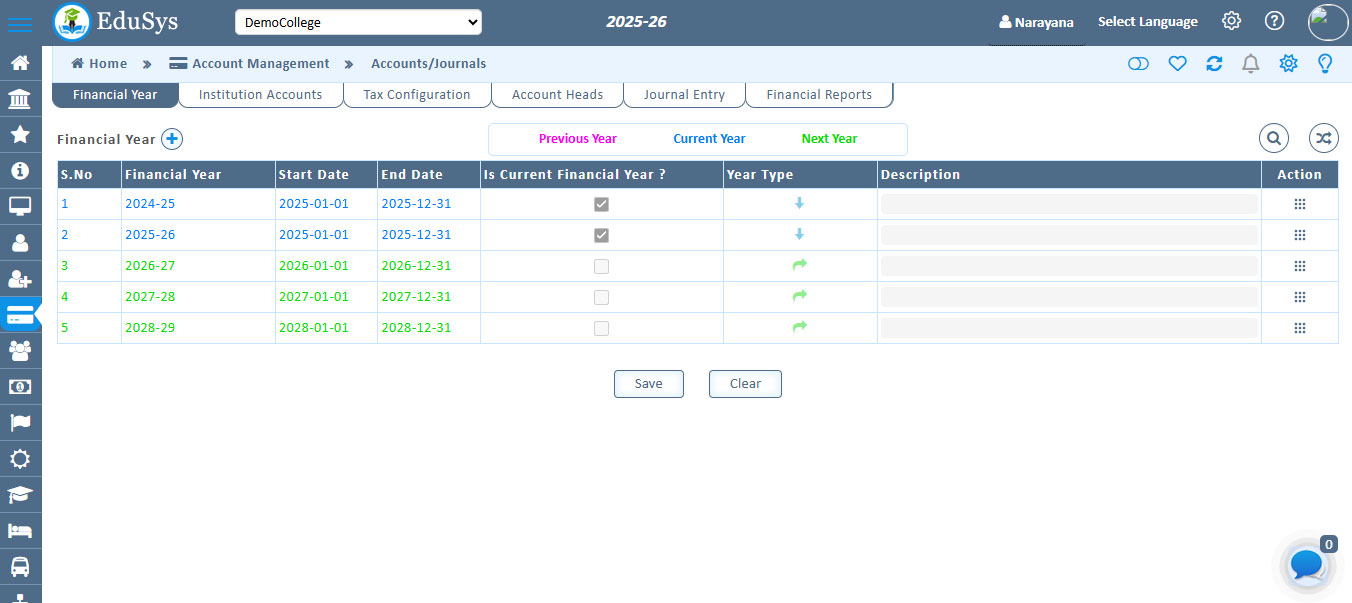Select Previous Year in the year filter

[577, 138]
